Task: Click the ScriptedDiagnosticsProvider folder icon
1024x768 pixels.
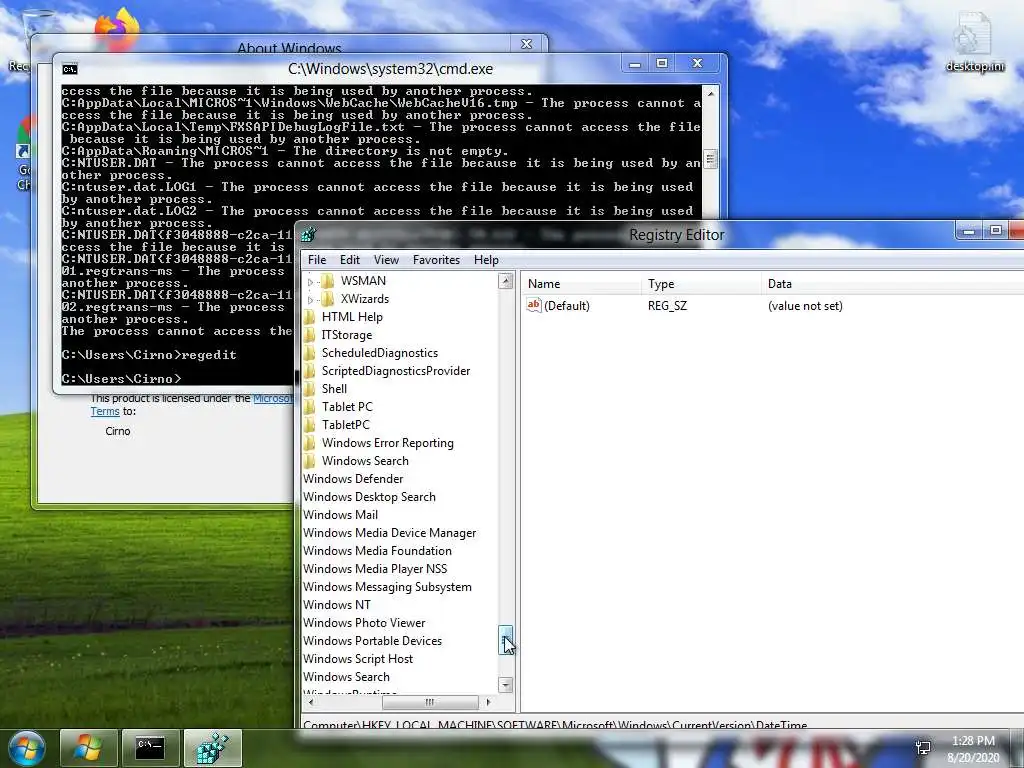Action: coord(309,371)
